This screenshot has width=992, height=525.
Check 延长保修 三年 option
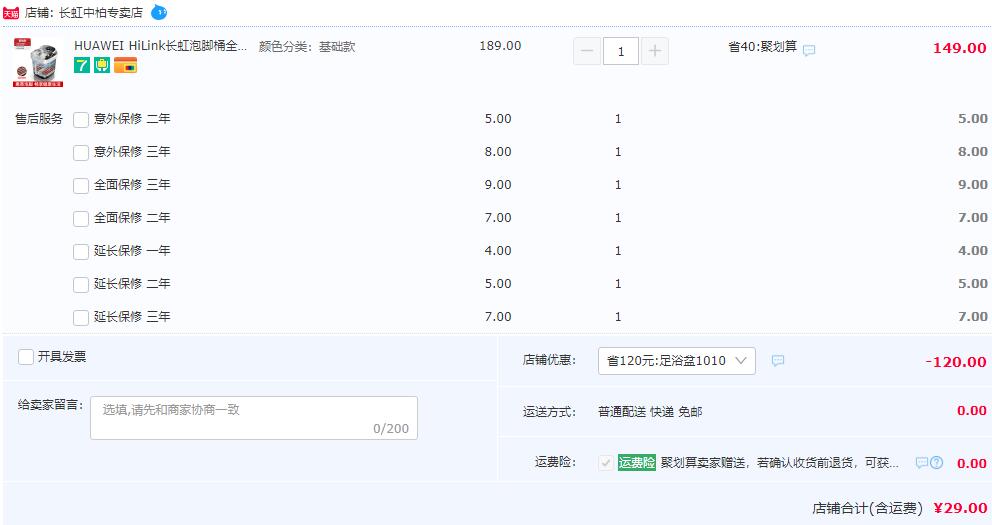point(81,317)
